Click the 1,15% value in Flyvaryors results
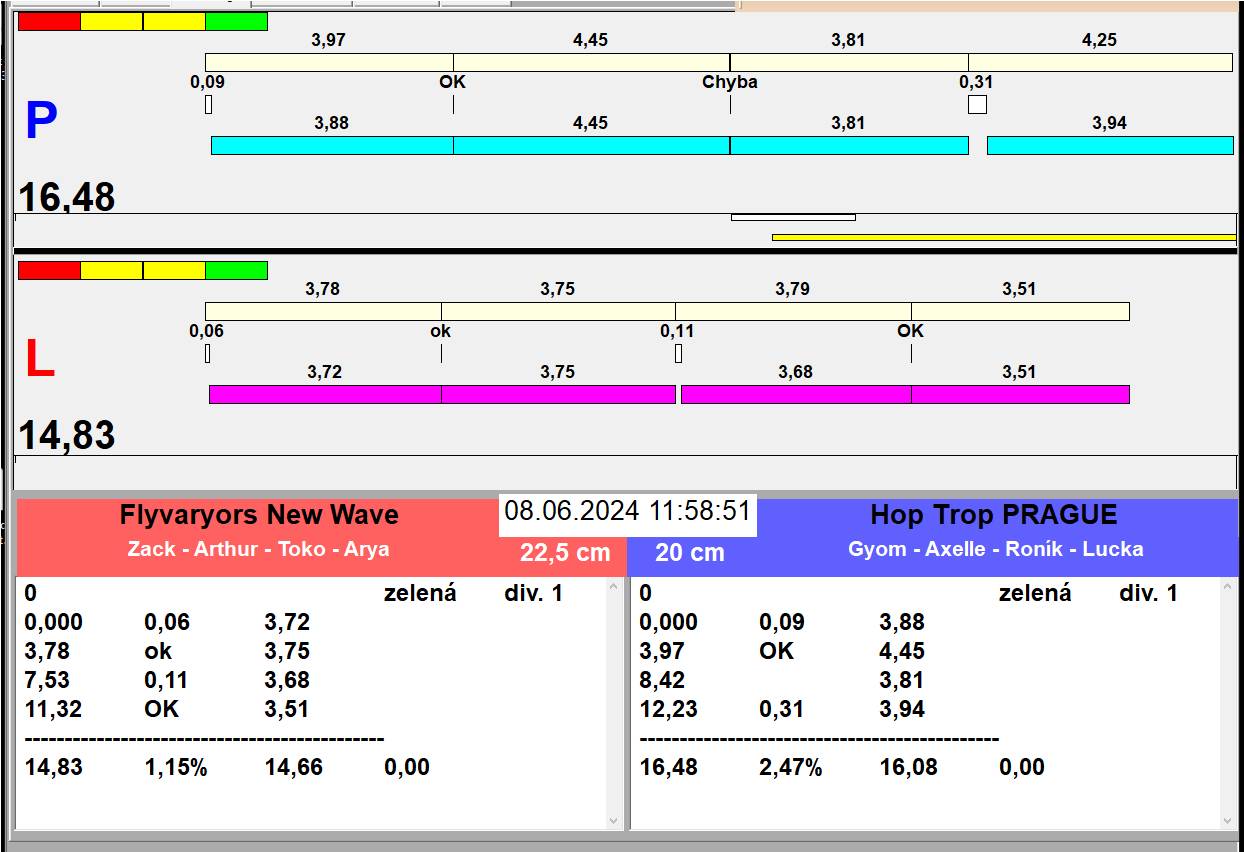 (176, 768)
